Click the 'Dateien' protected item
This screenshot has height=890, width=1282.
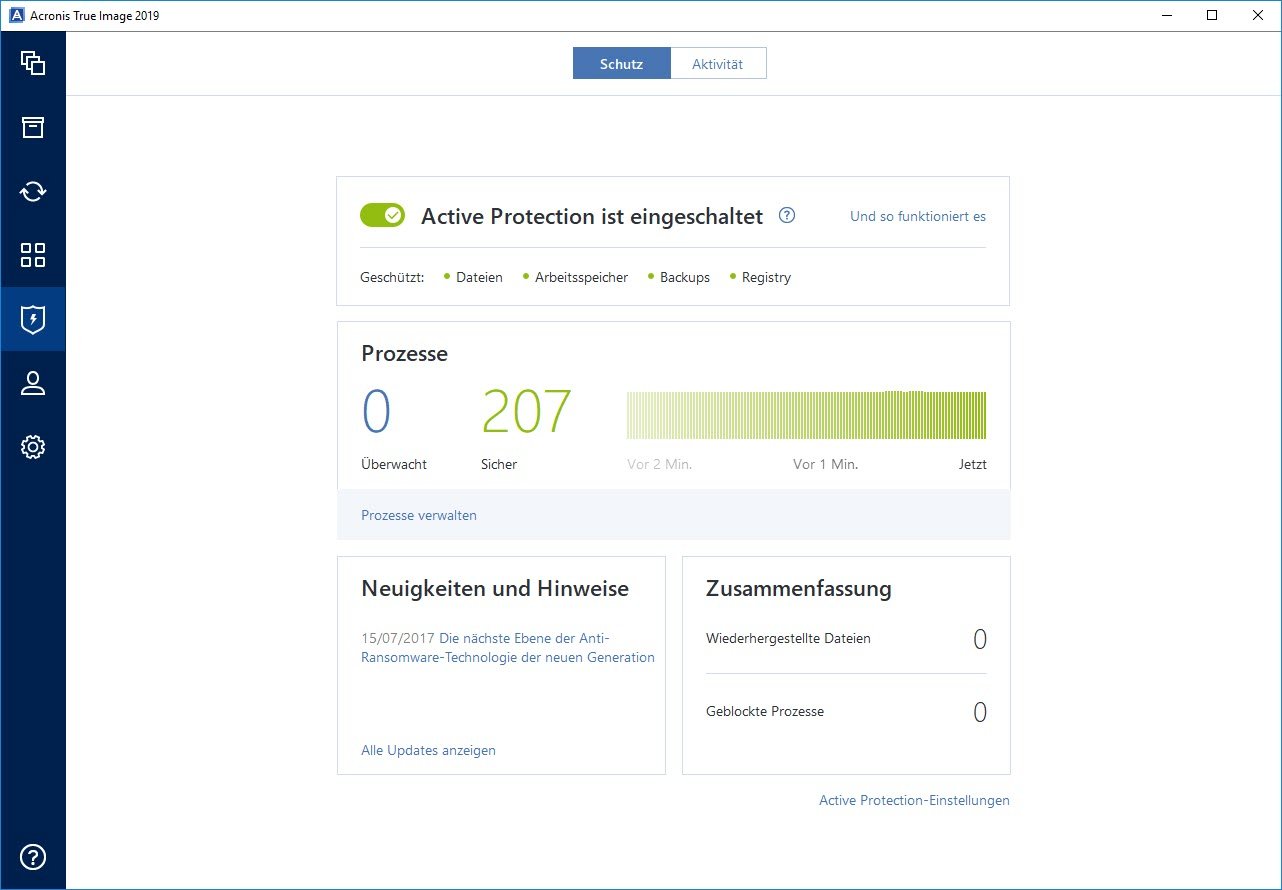pyautogui.click(x=479, y=277)
